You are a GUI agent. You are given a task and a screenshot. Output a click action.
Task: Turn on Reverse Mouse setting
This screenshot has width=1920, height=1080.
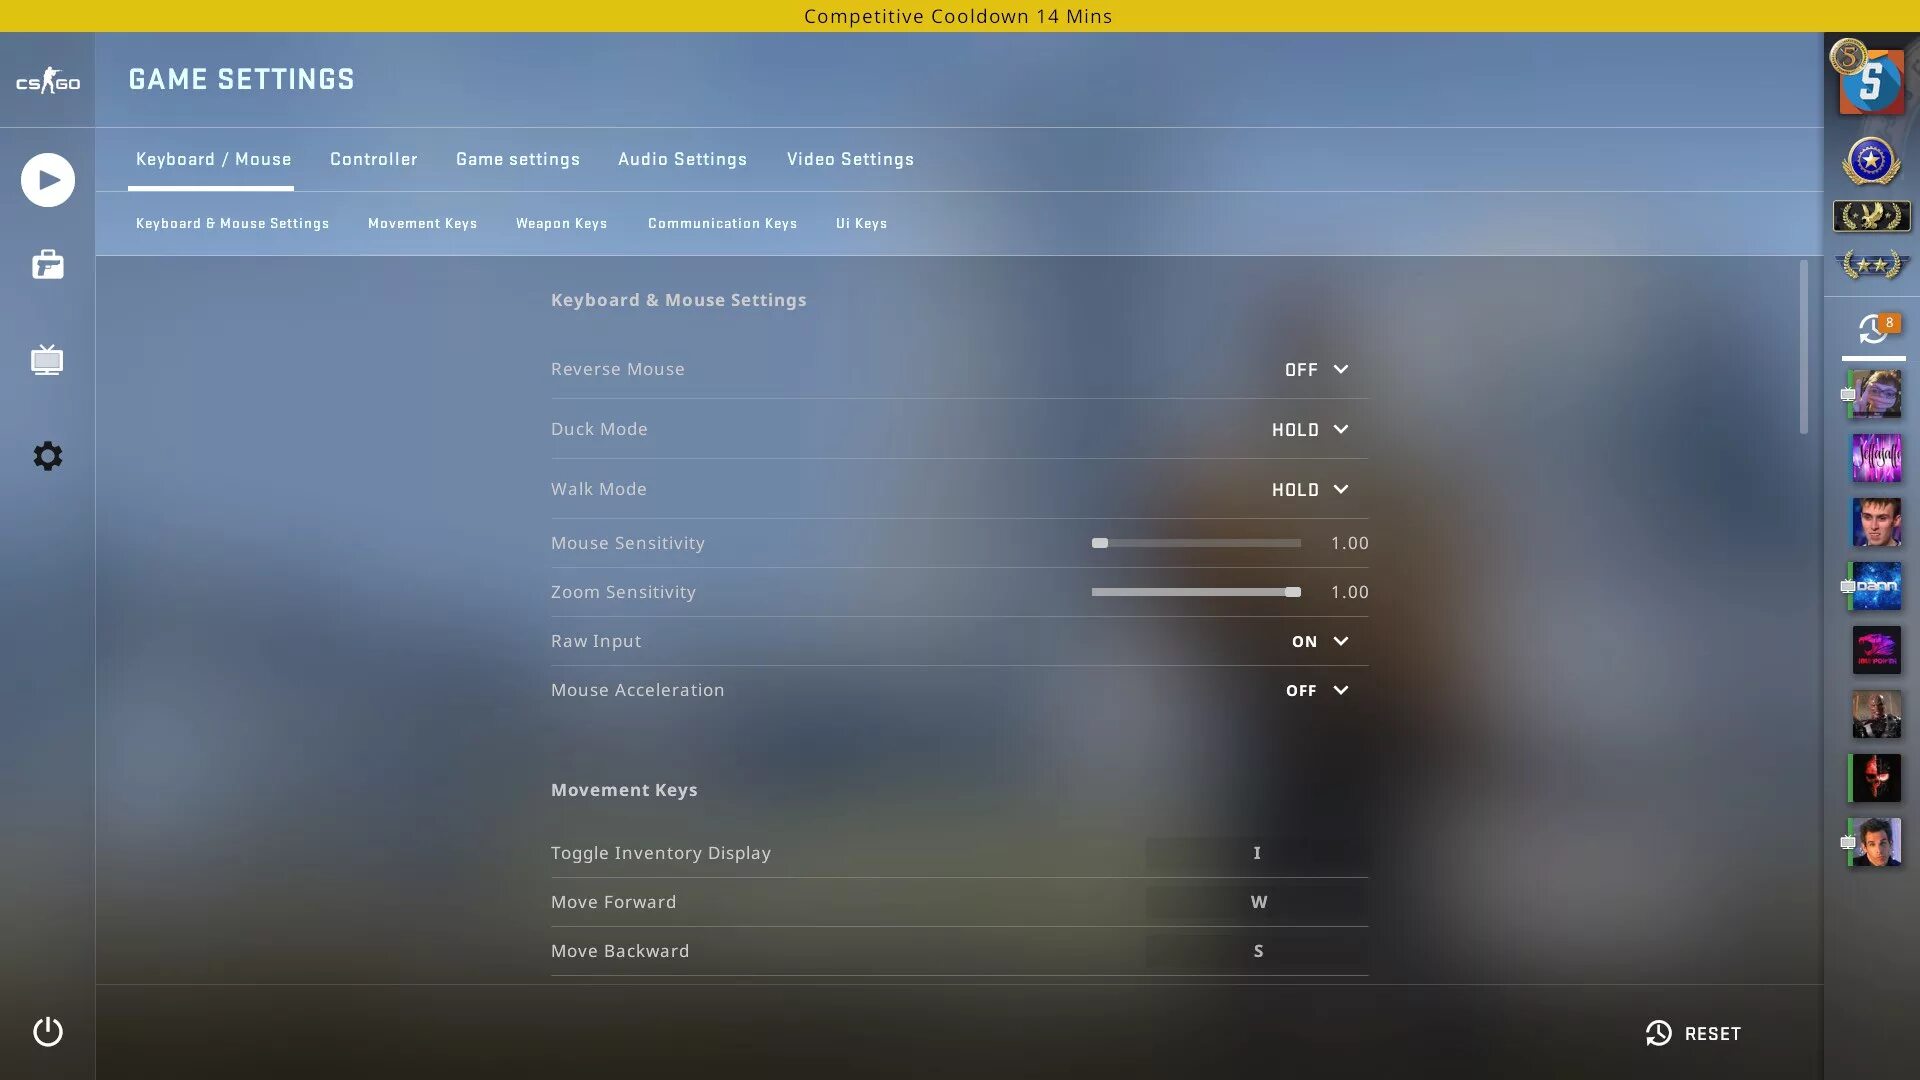click(x=1315, y=368)
